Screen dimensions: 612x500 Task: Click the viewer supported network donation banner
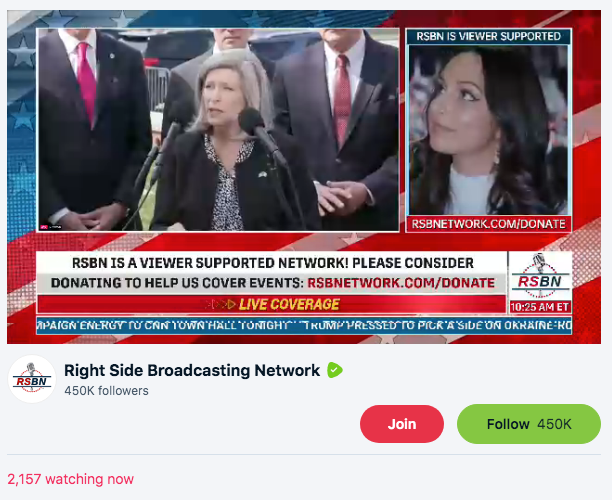pos(272,273)
